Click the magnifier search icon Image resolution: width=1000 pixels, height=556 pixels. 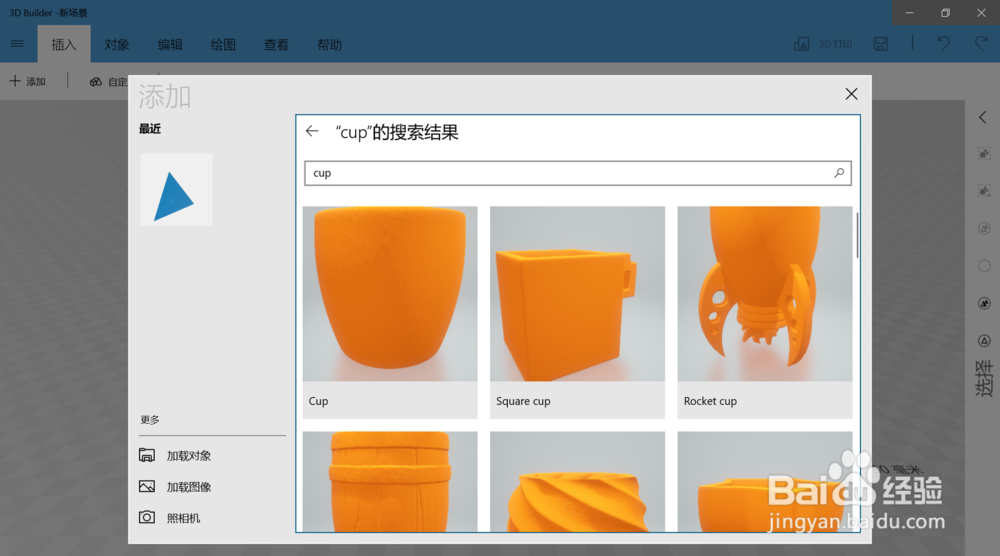click(839, 173)
